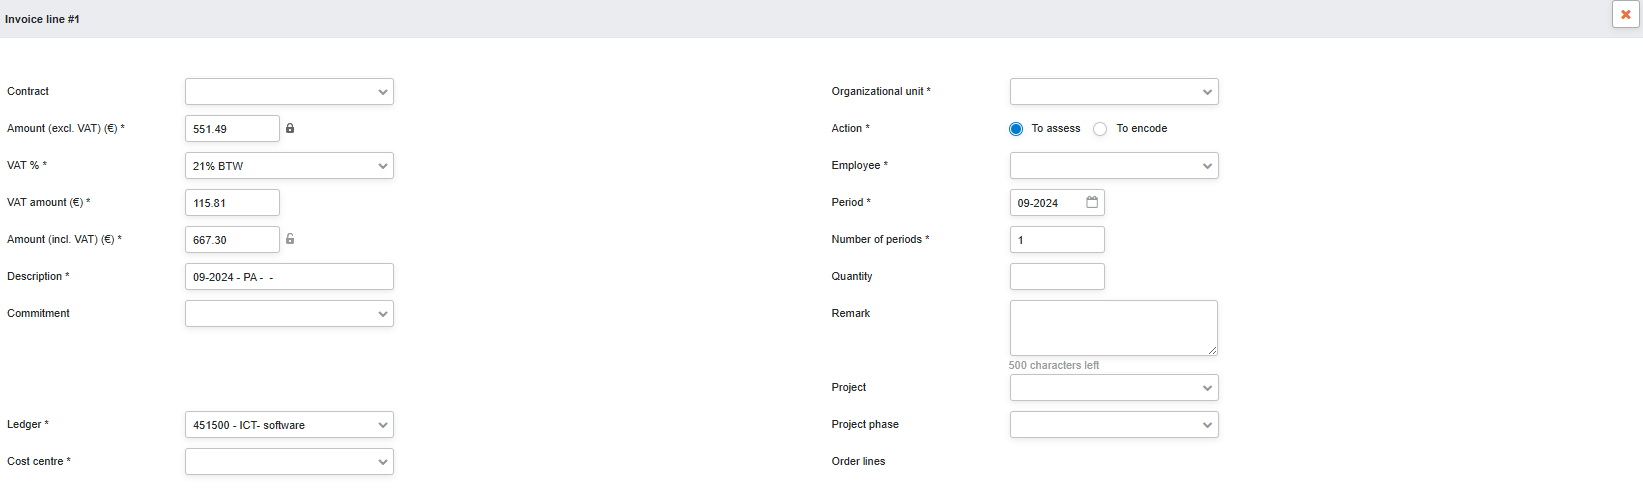Click the VAT amount field showing 115.81
The image size is (1643, 490).
pyautogui.click(x=232, y=202)
